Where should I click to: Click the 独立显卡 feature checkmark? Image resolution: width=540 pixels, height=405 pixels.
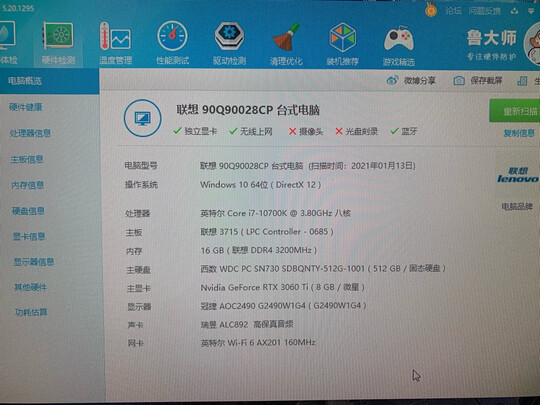[177, 131]
